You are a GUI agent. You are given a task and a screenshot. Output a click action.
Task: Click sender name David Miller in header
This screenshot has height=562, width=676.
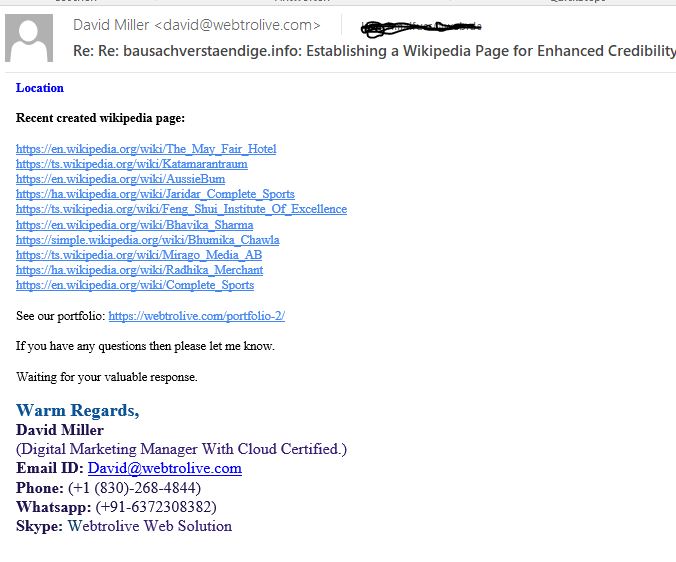tap(111, 25)
